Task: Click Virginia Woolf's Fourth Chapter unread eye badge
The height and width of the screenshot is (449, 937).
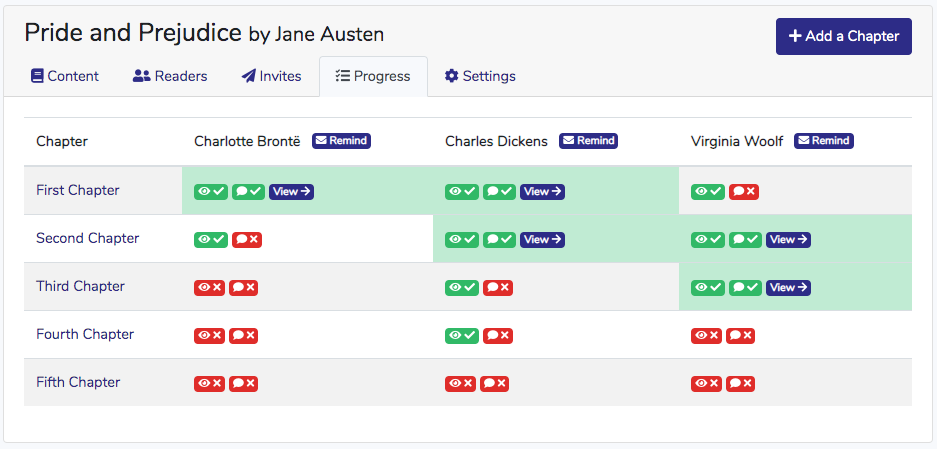Action: pyautogui.click(x=706, y=335)
